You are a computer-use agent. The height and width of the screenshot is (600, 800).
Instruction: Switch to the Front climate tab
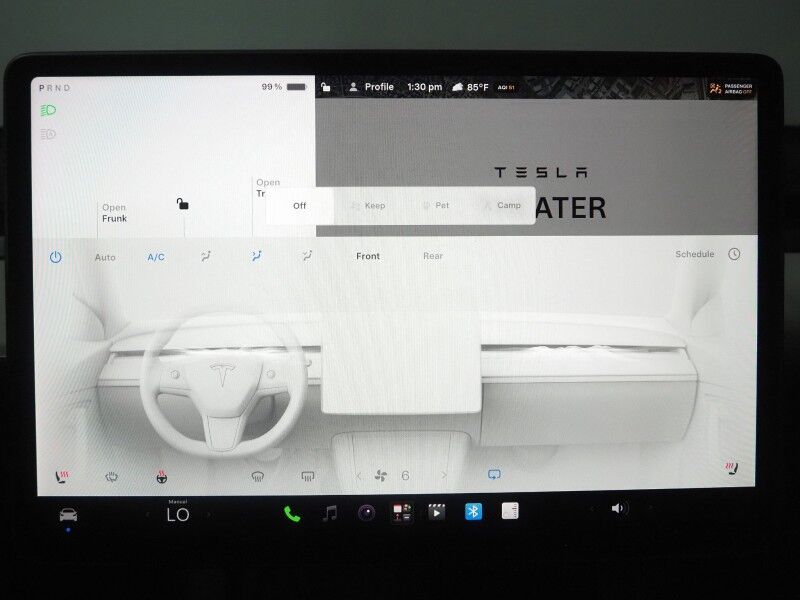click(368, 256)
